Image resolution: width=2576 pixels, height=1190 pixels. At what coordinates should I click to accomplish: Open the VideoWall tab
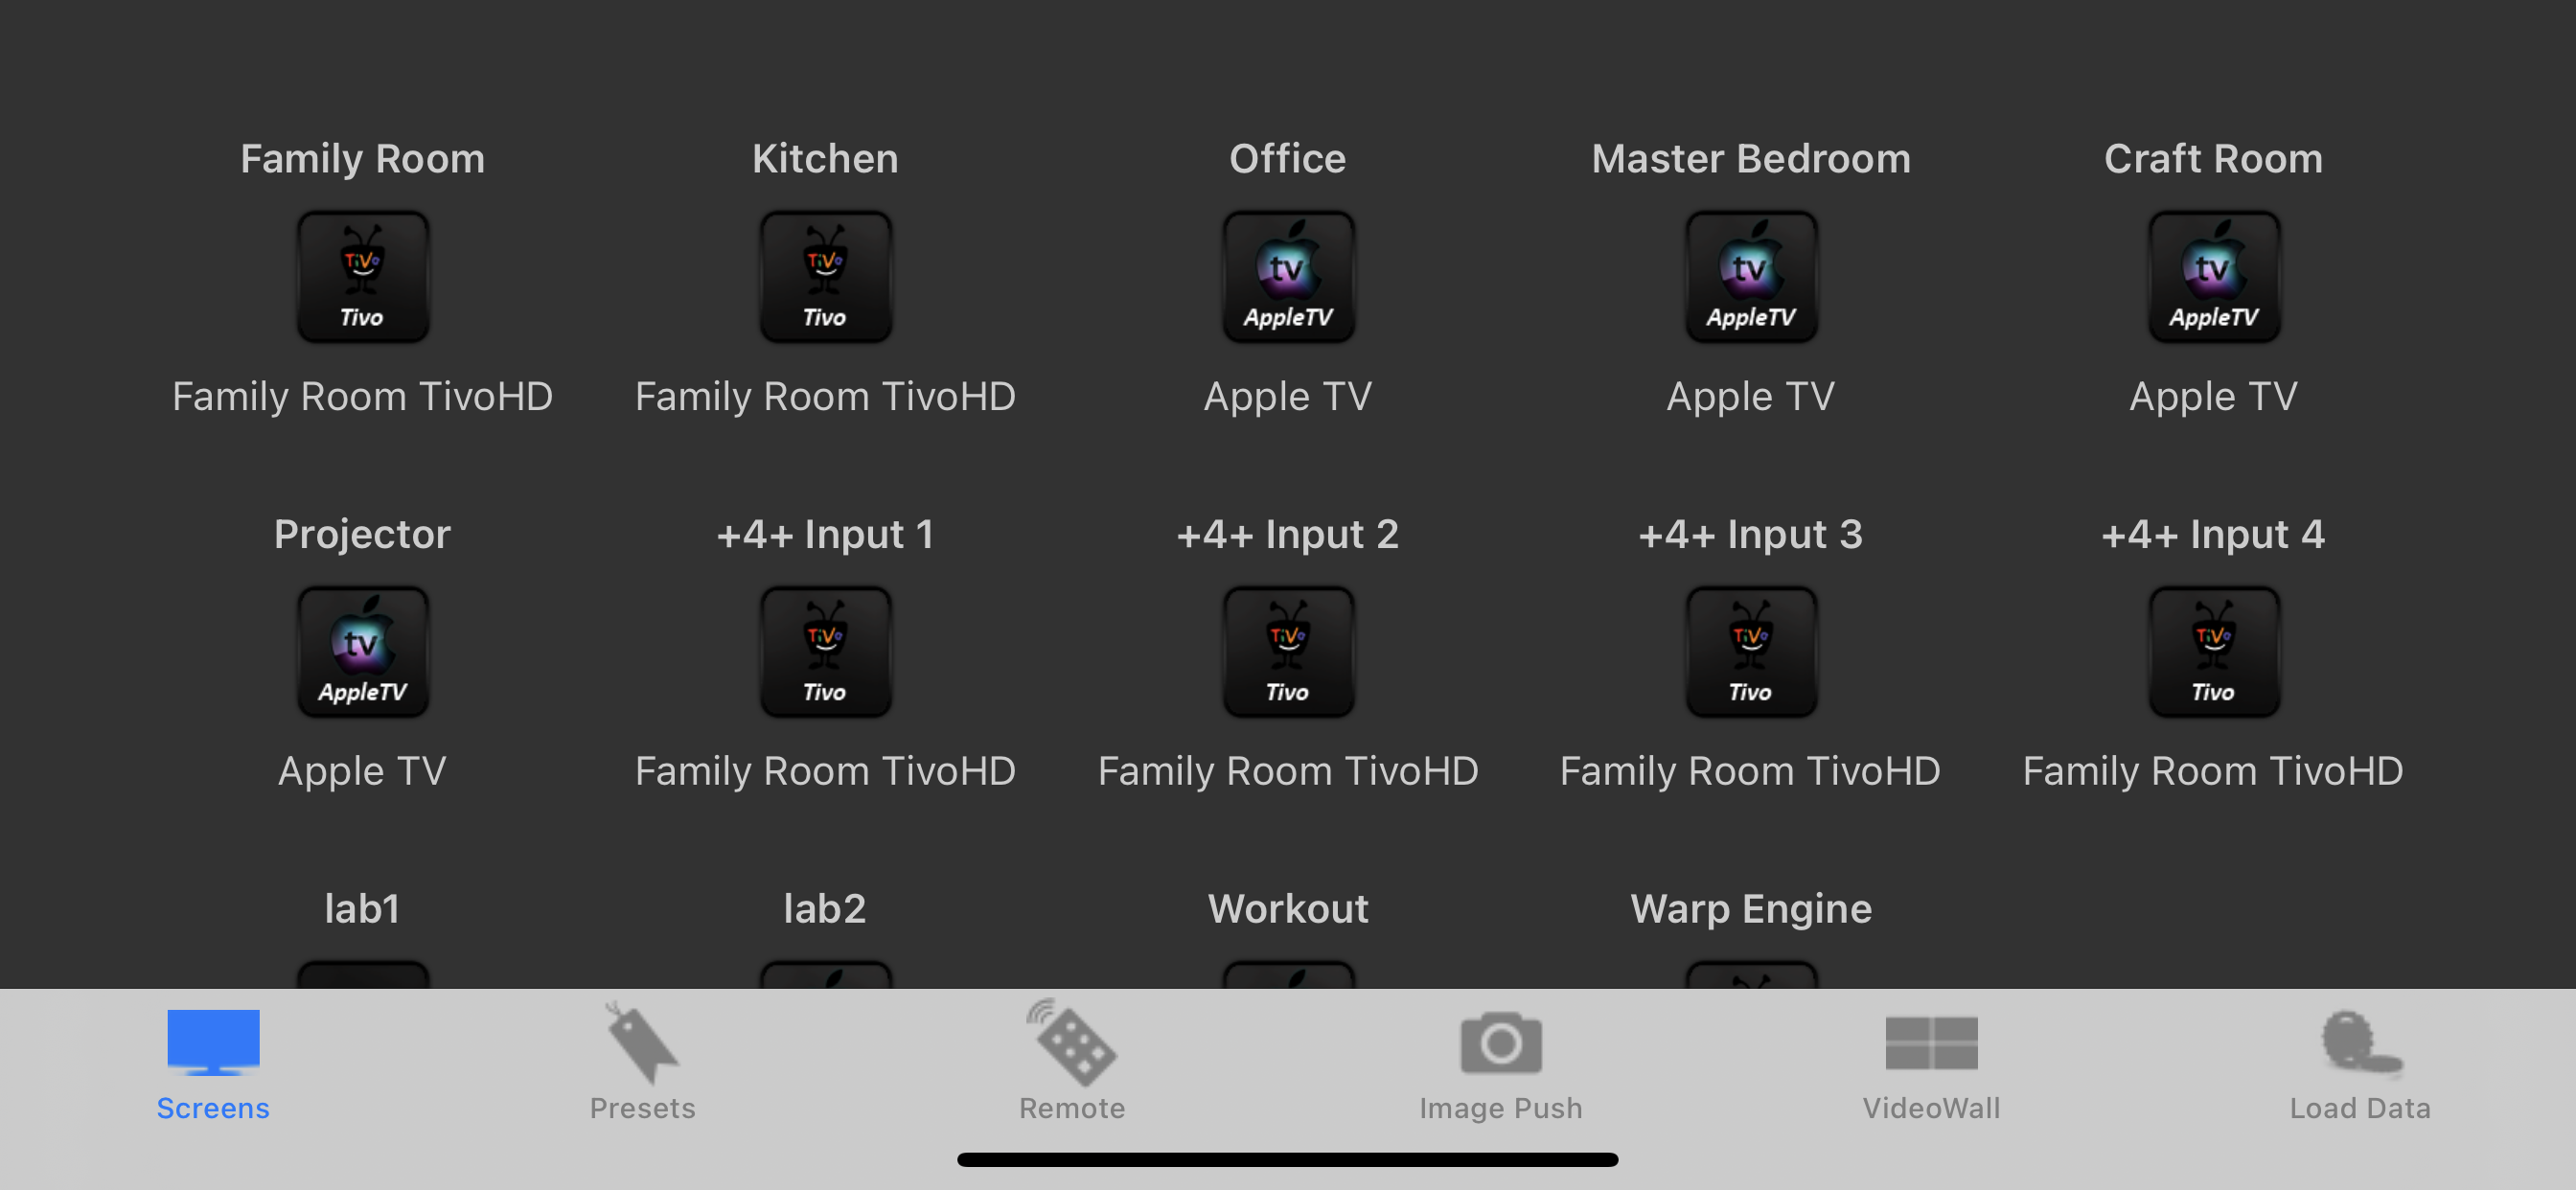(x=1931, y=1063)
